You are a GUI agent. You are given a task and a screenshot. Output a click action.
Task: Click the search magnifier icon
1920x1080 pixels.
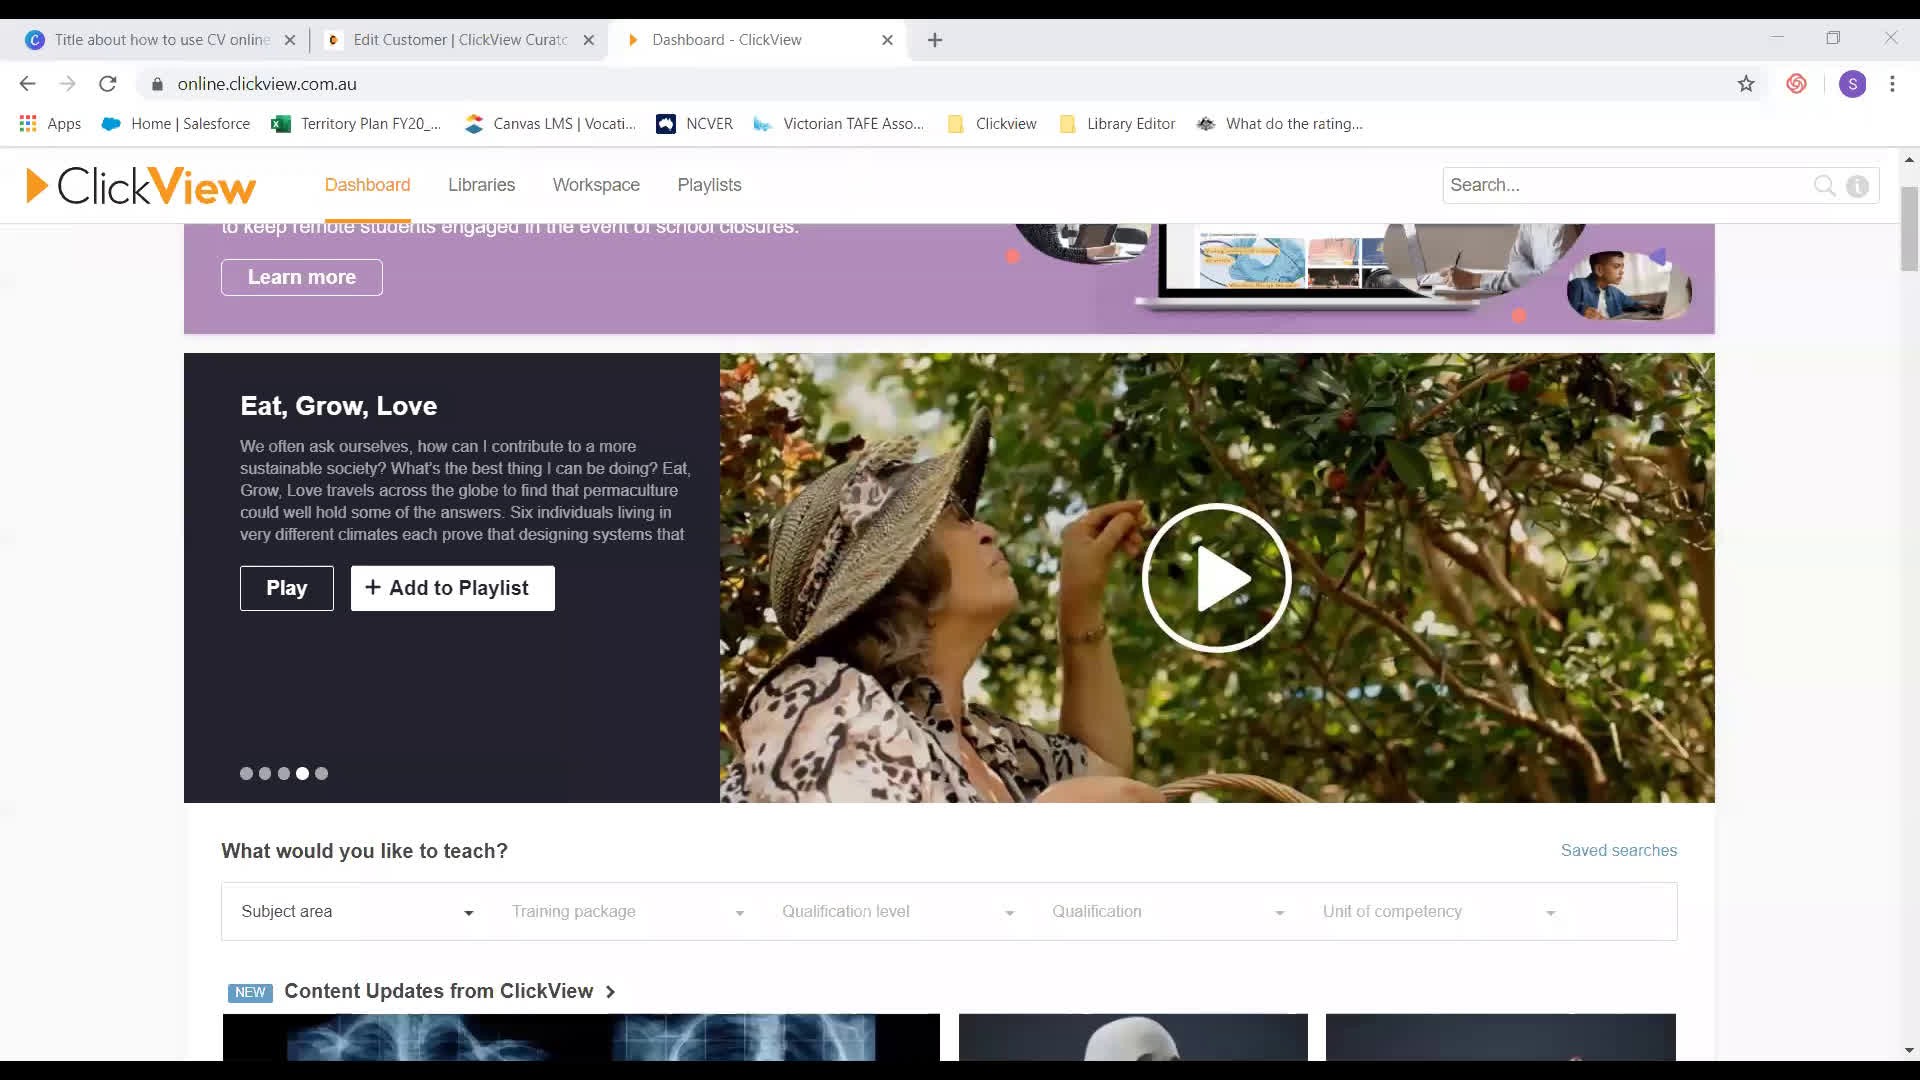coord(1824,186)
